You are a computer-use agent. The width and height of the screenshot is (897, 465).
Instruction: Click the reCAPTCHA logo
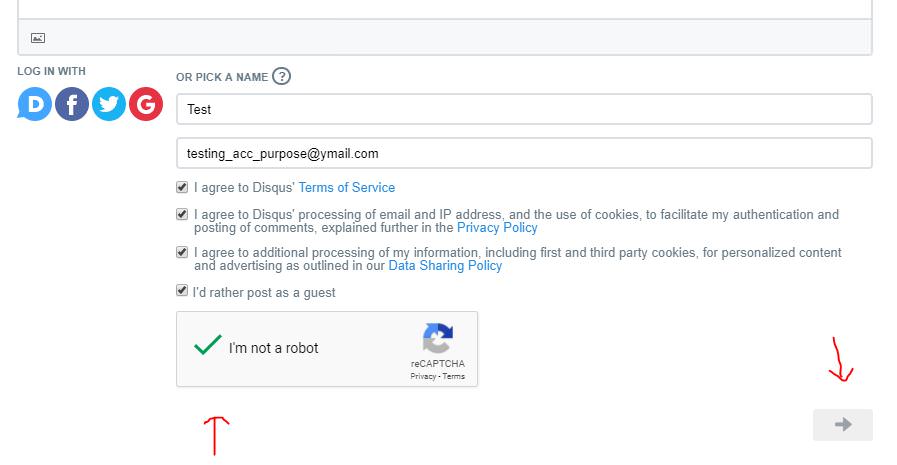pyautogui.click(x=437, y=338)
